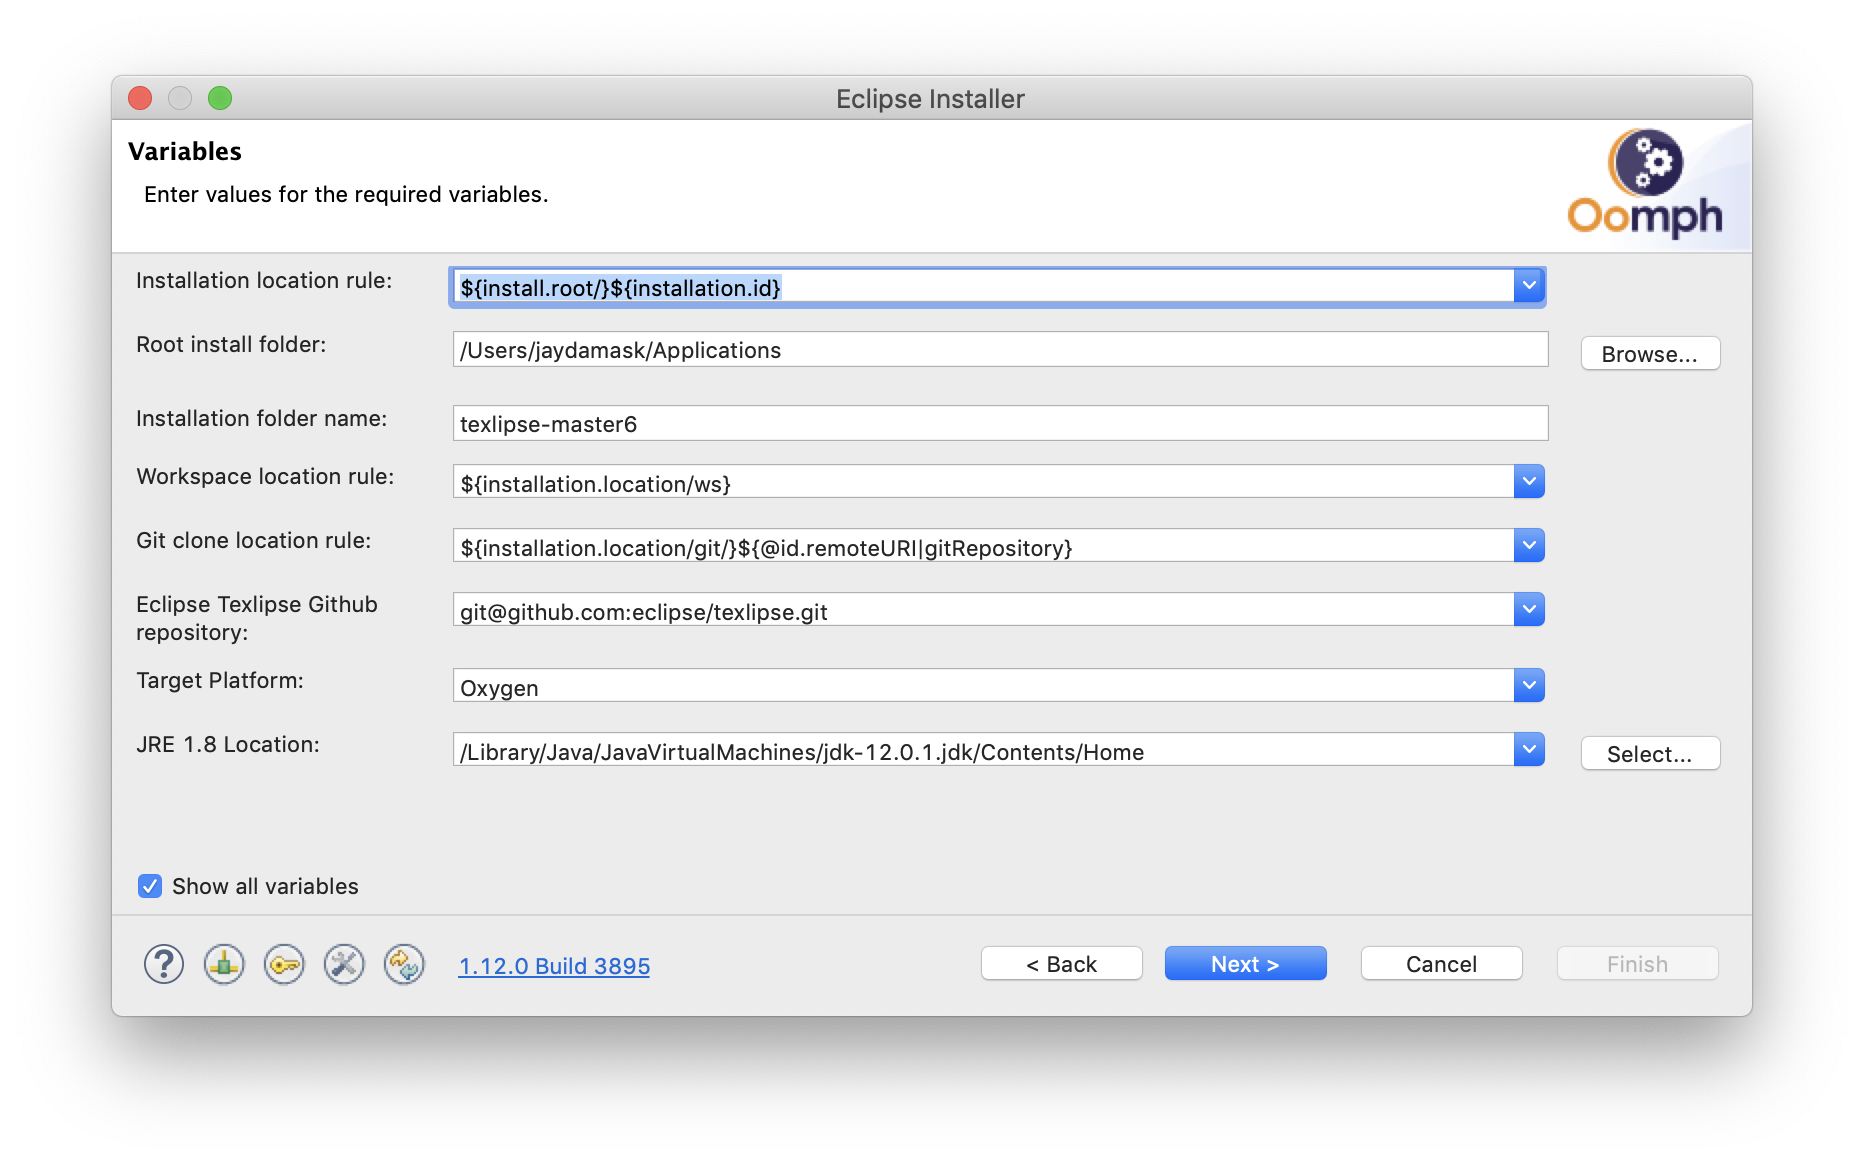The image size is (1864, 1164).
Task: Open the JRE 1.8 Location dropdown
Action: click(1529, 749)
